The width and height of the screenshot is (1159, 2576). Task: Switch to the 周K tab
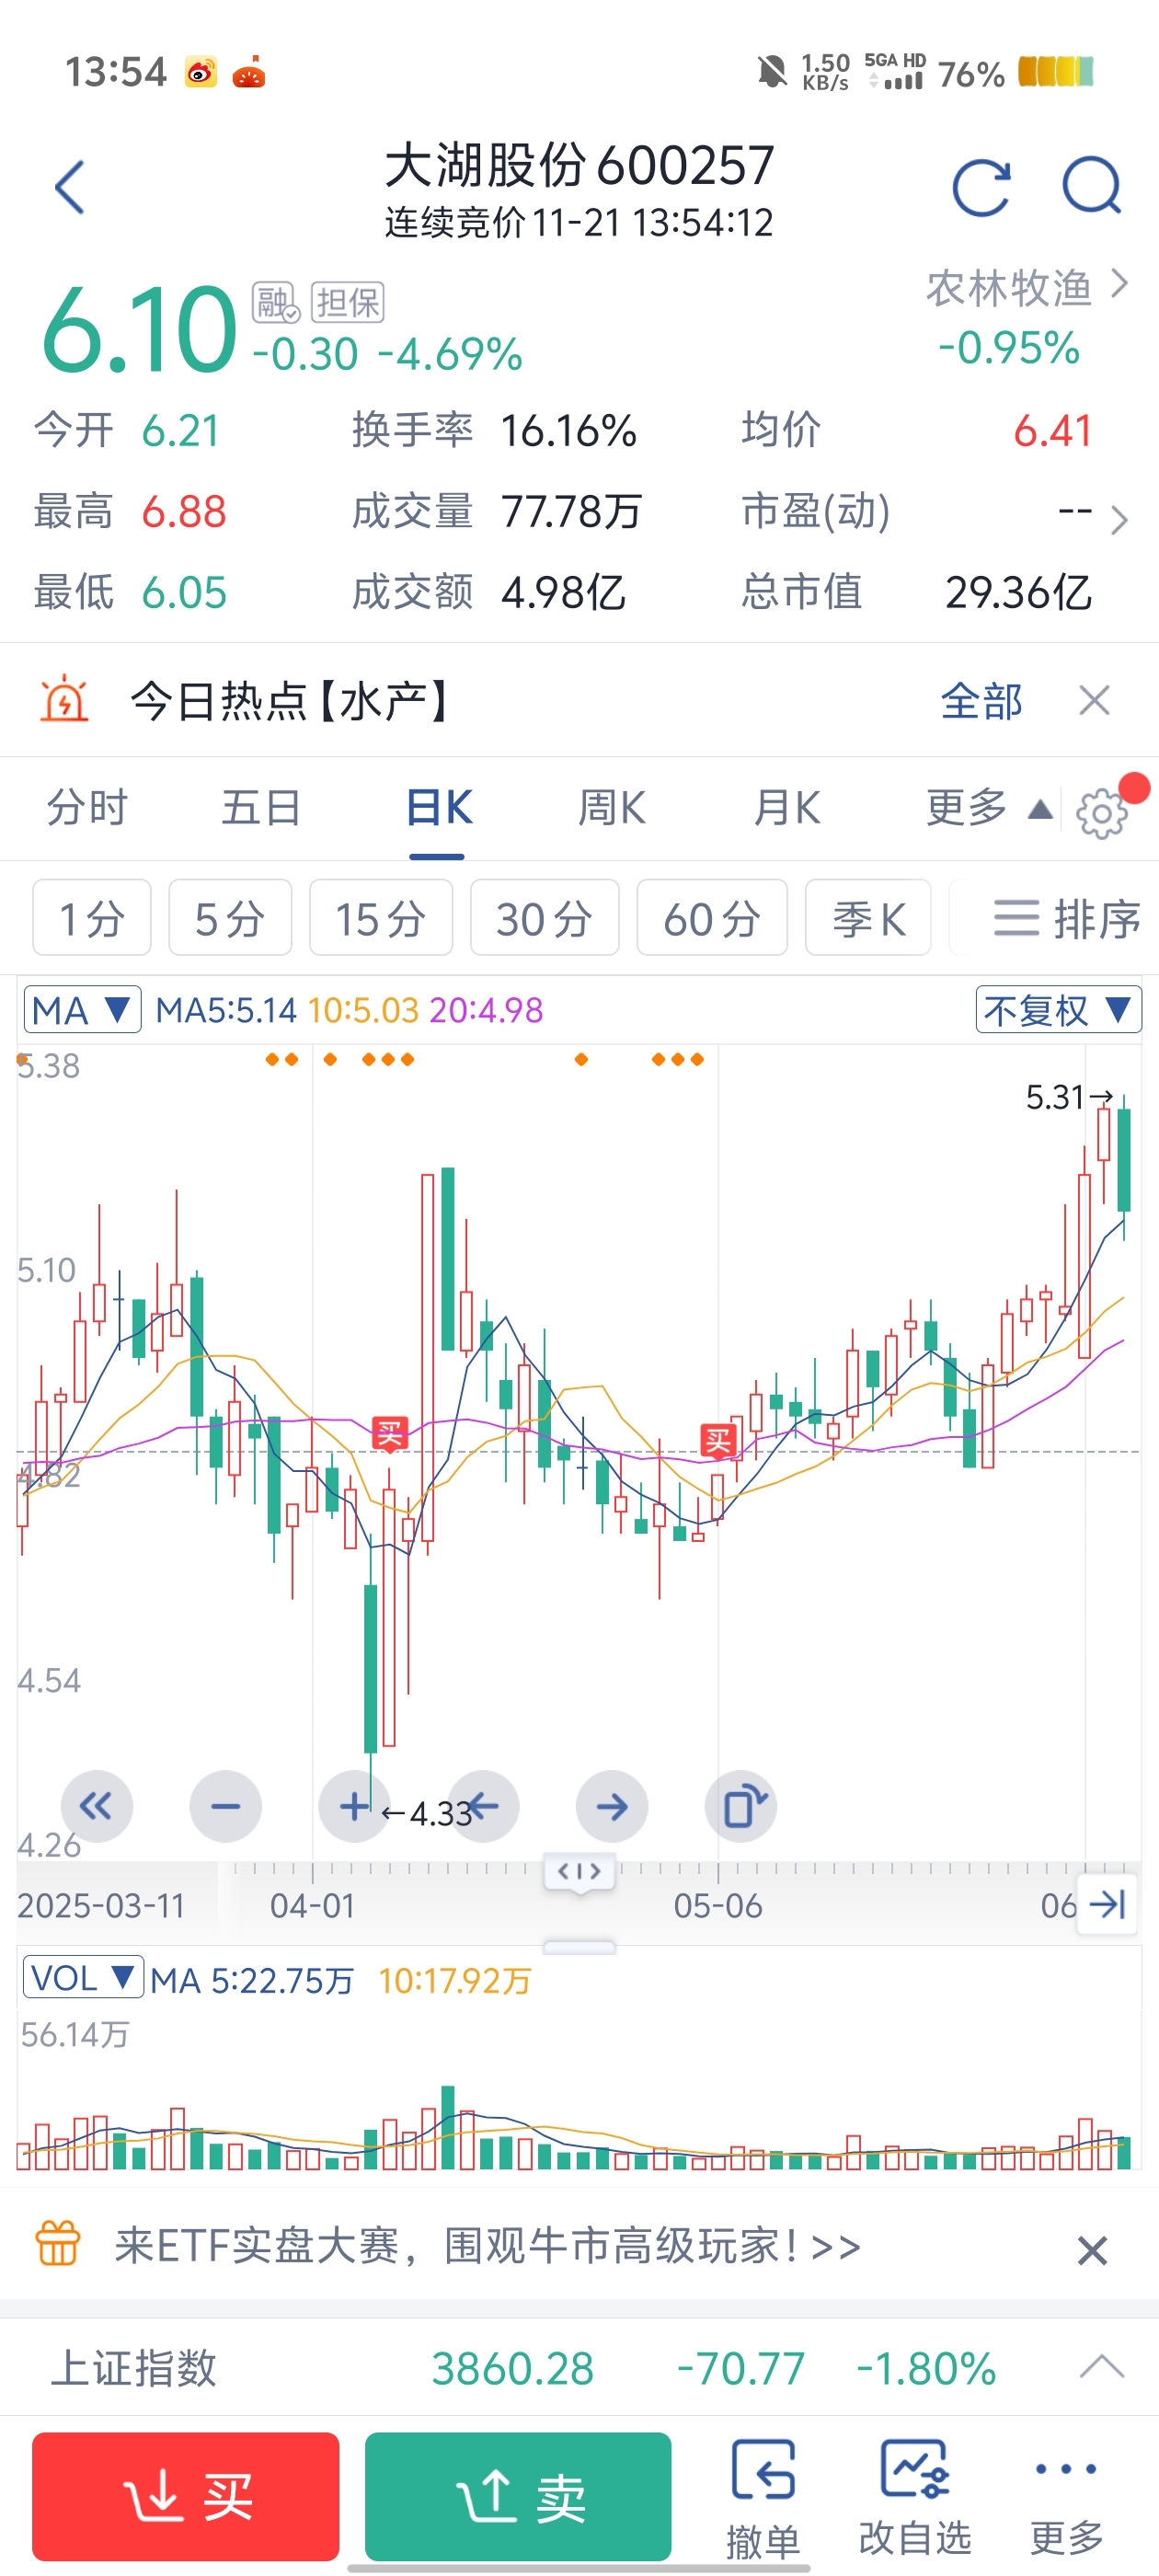click(x=612, y=808)
